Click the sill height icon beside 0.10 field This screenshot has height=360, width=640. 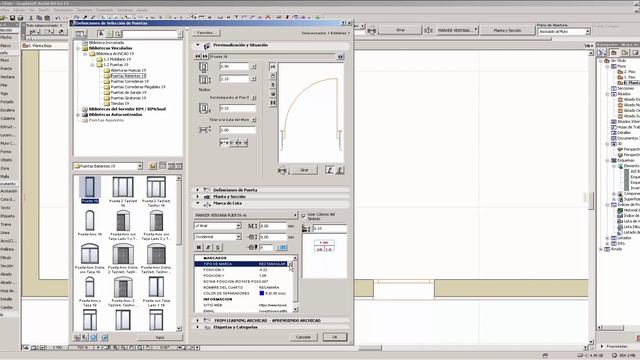point(204,108)
